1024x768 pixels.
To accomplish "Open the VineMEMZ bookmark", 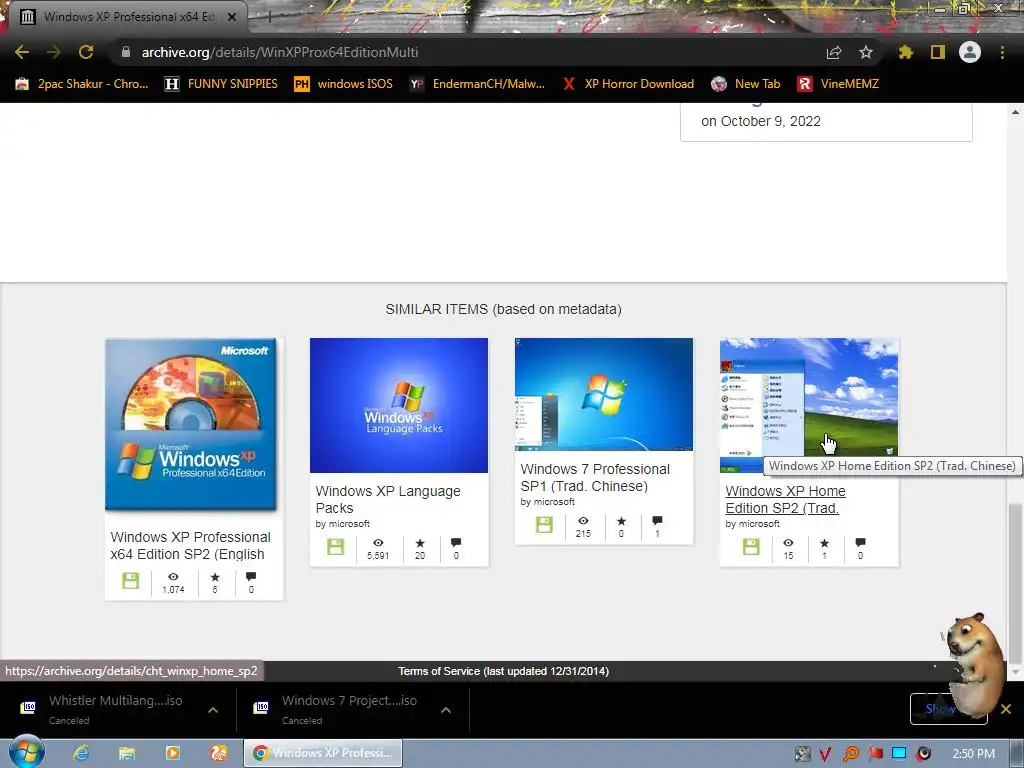I will click(x=837, y=84).
